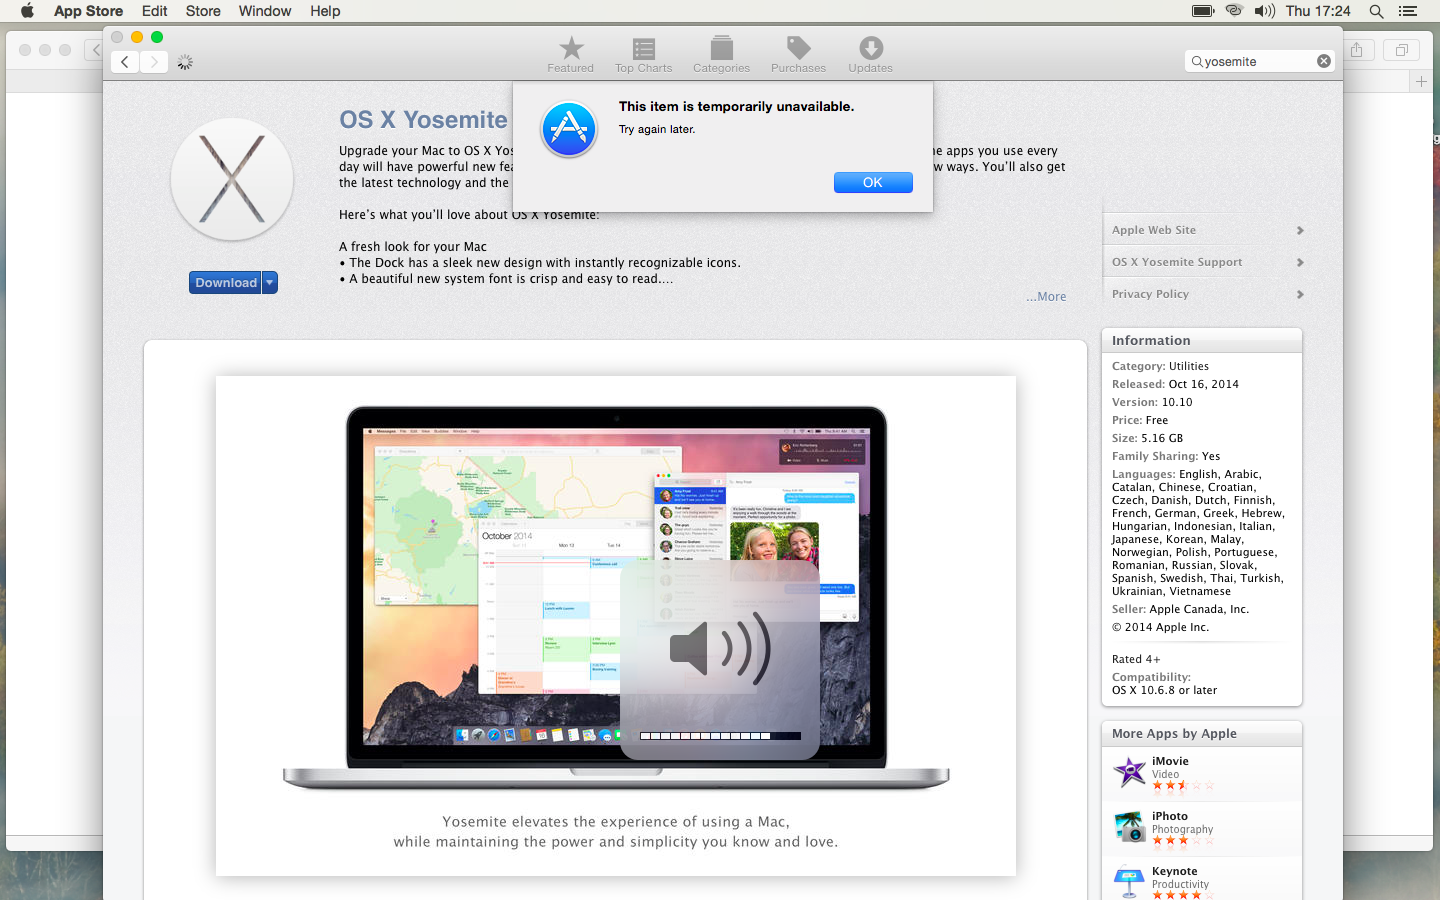
Task: Click the Family Sharing: Yes text
Action: (1166, 456)
